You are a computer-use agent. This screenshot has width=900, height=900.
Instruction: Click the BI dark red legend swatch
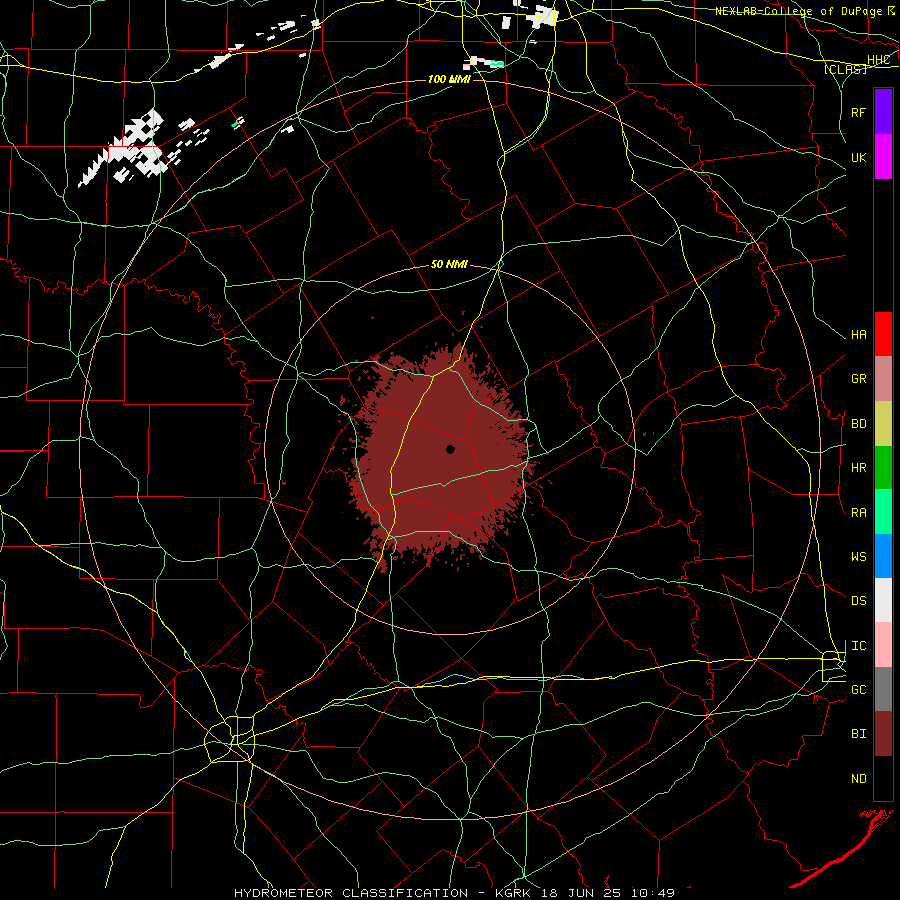883,734
